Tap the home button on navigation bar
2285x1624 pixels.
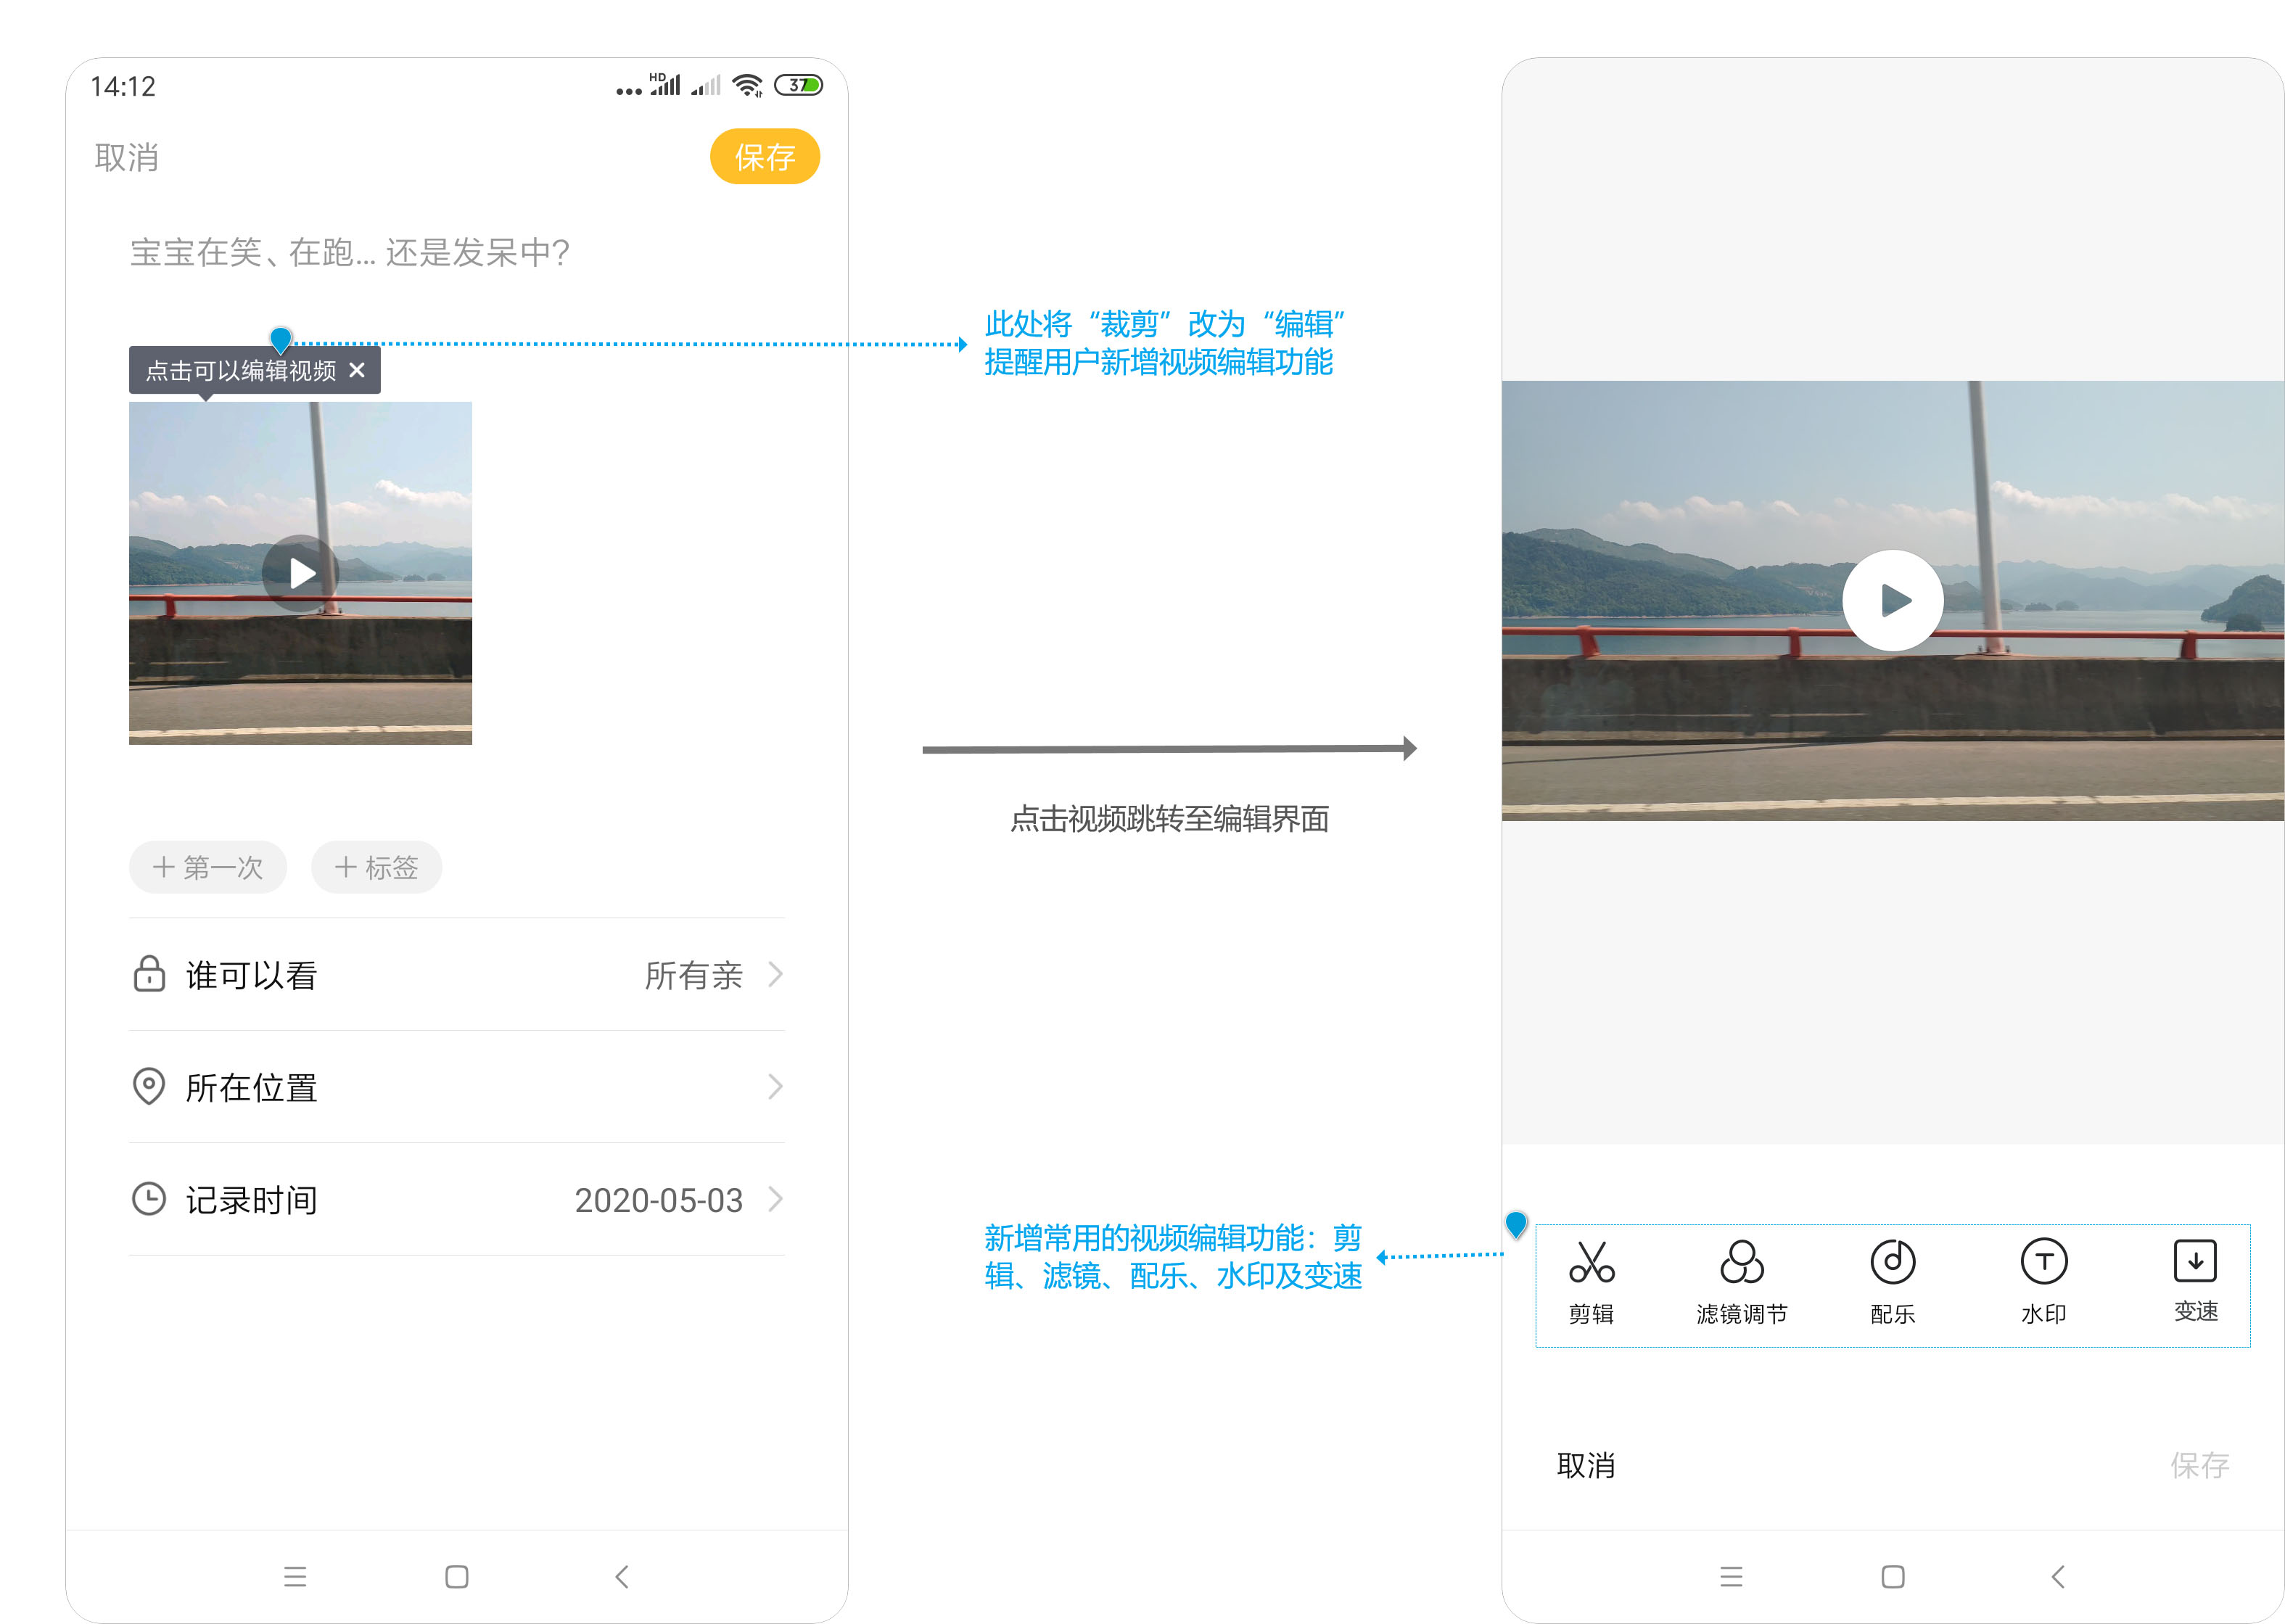click(x=457, y=1577)
